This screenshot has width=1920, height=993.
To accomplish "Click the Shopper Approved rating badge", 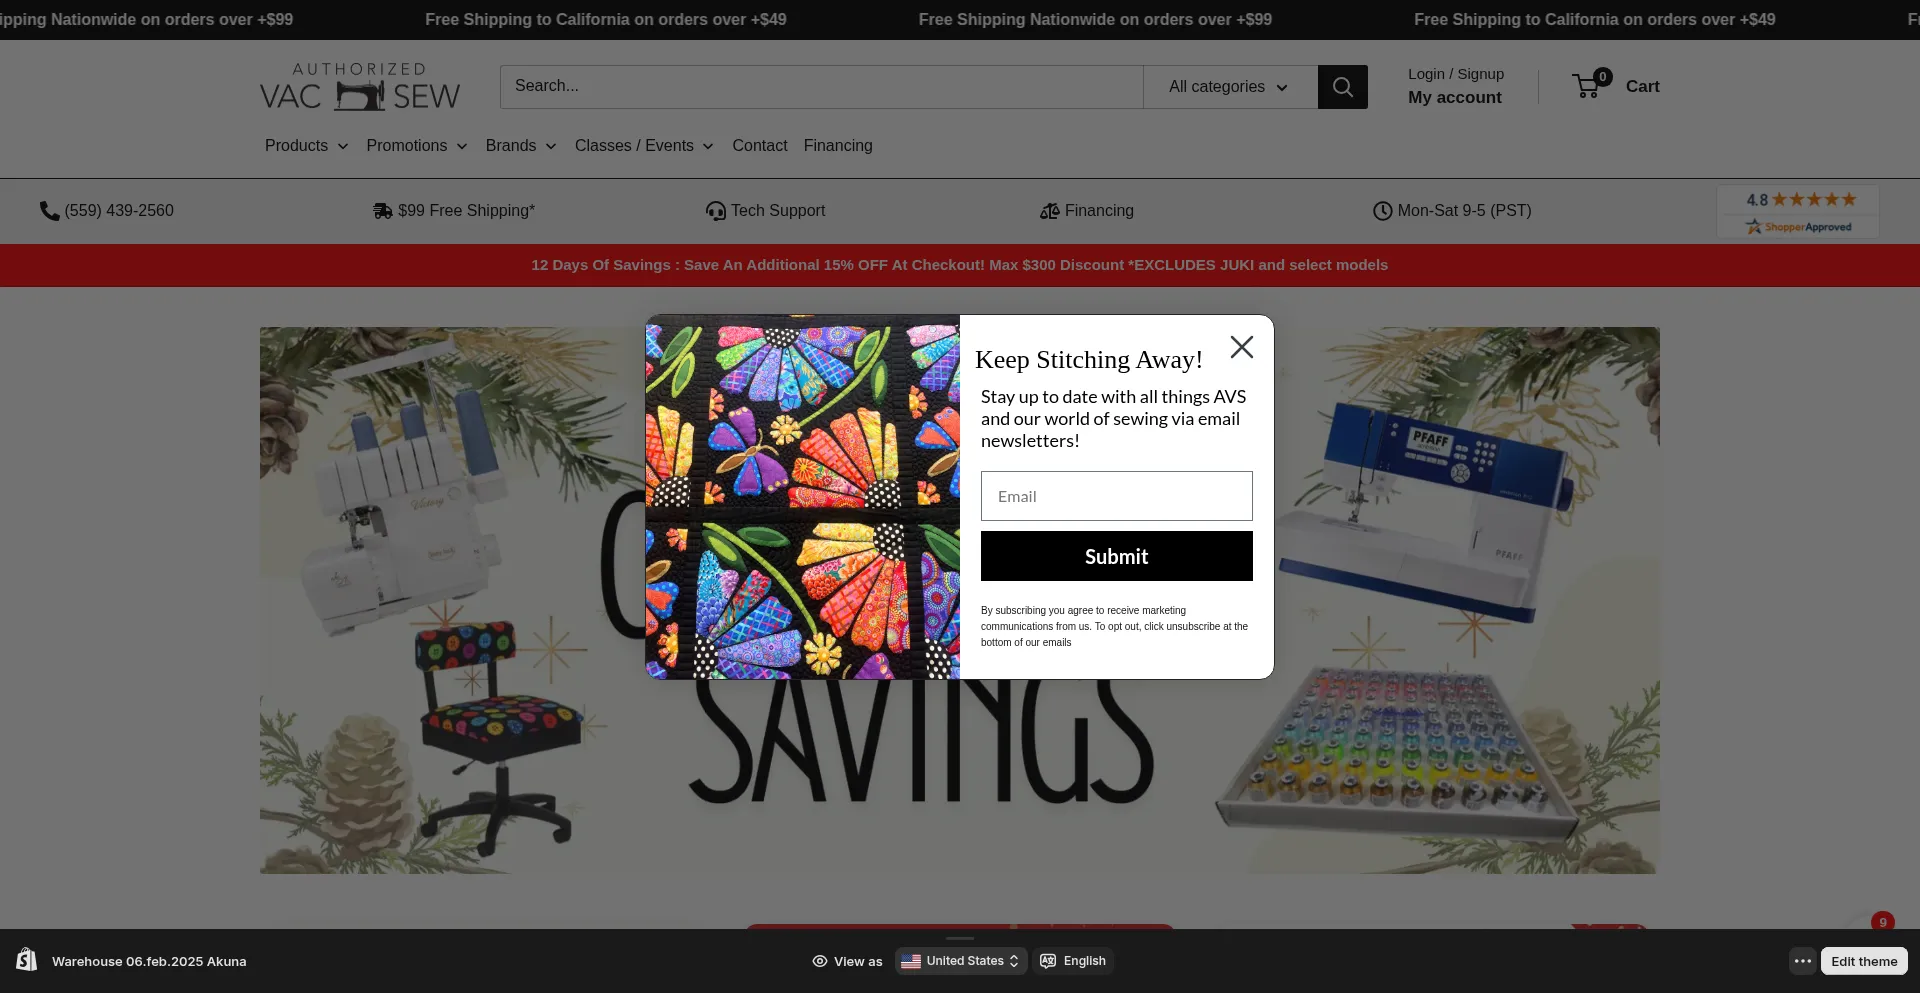I will 1798,211.
